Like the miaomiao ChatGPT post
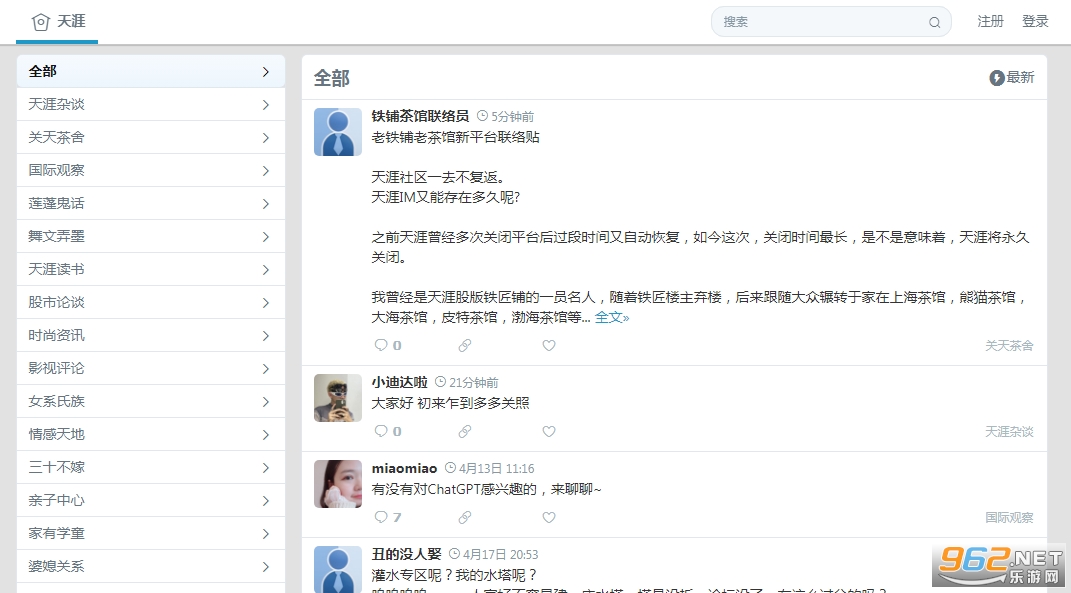This screenshot has width=1071, height=593. point(548,517)
